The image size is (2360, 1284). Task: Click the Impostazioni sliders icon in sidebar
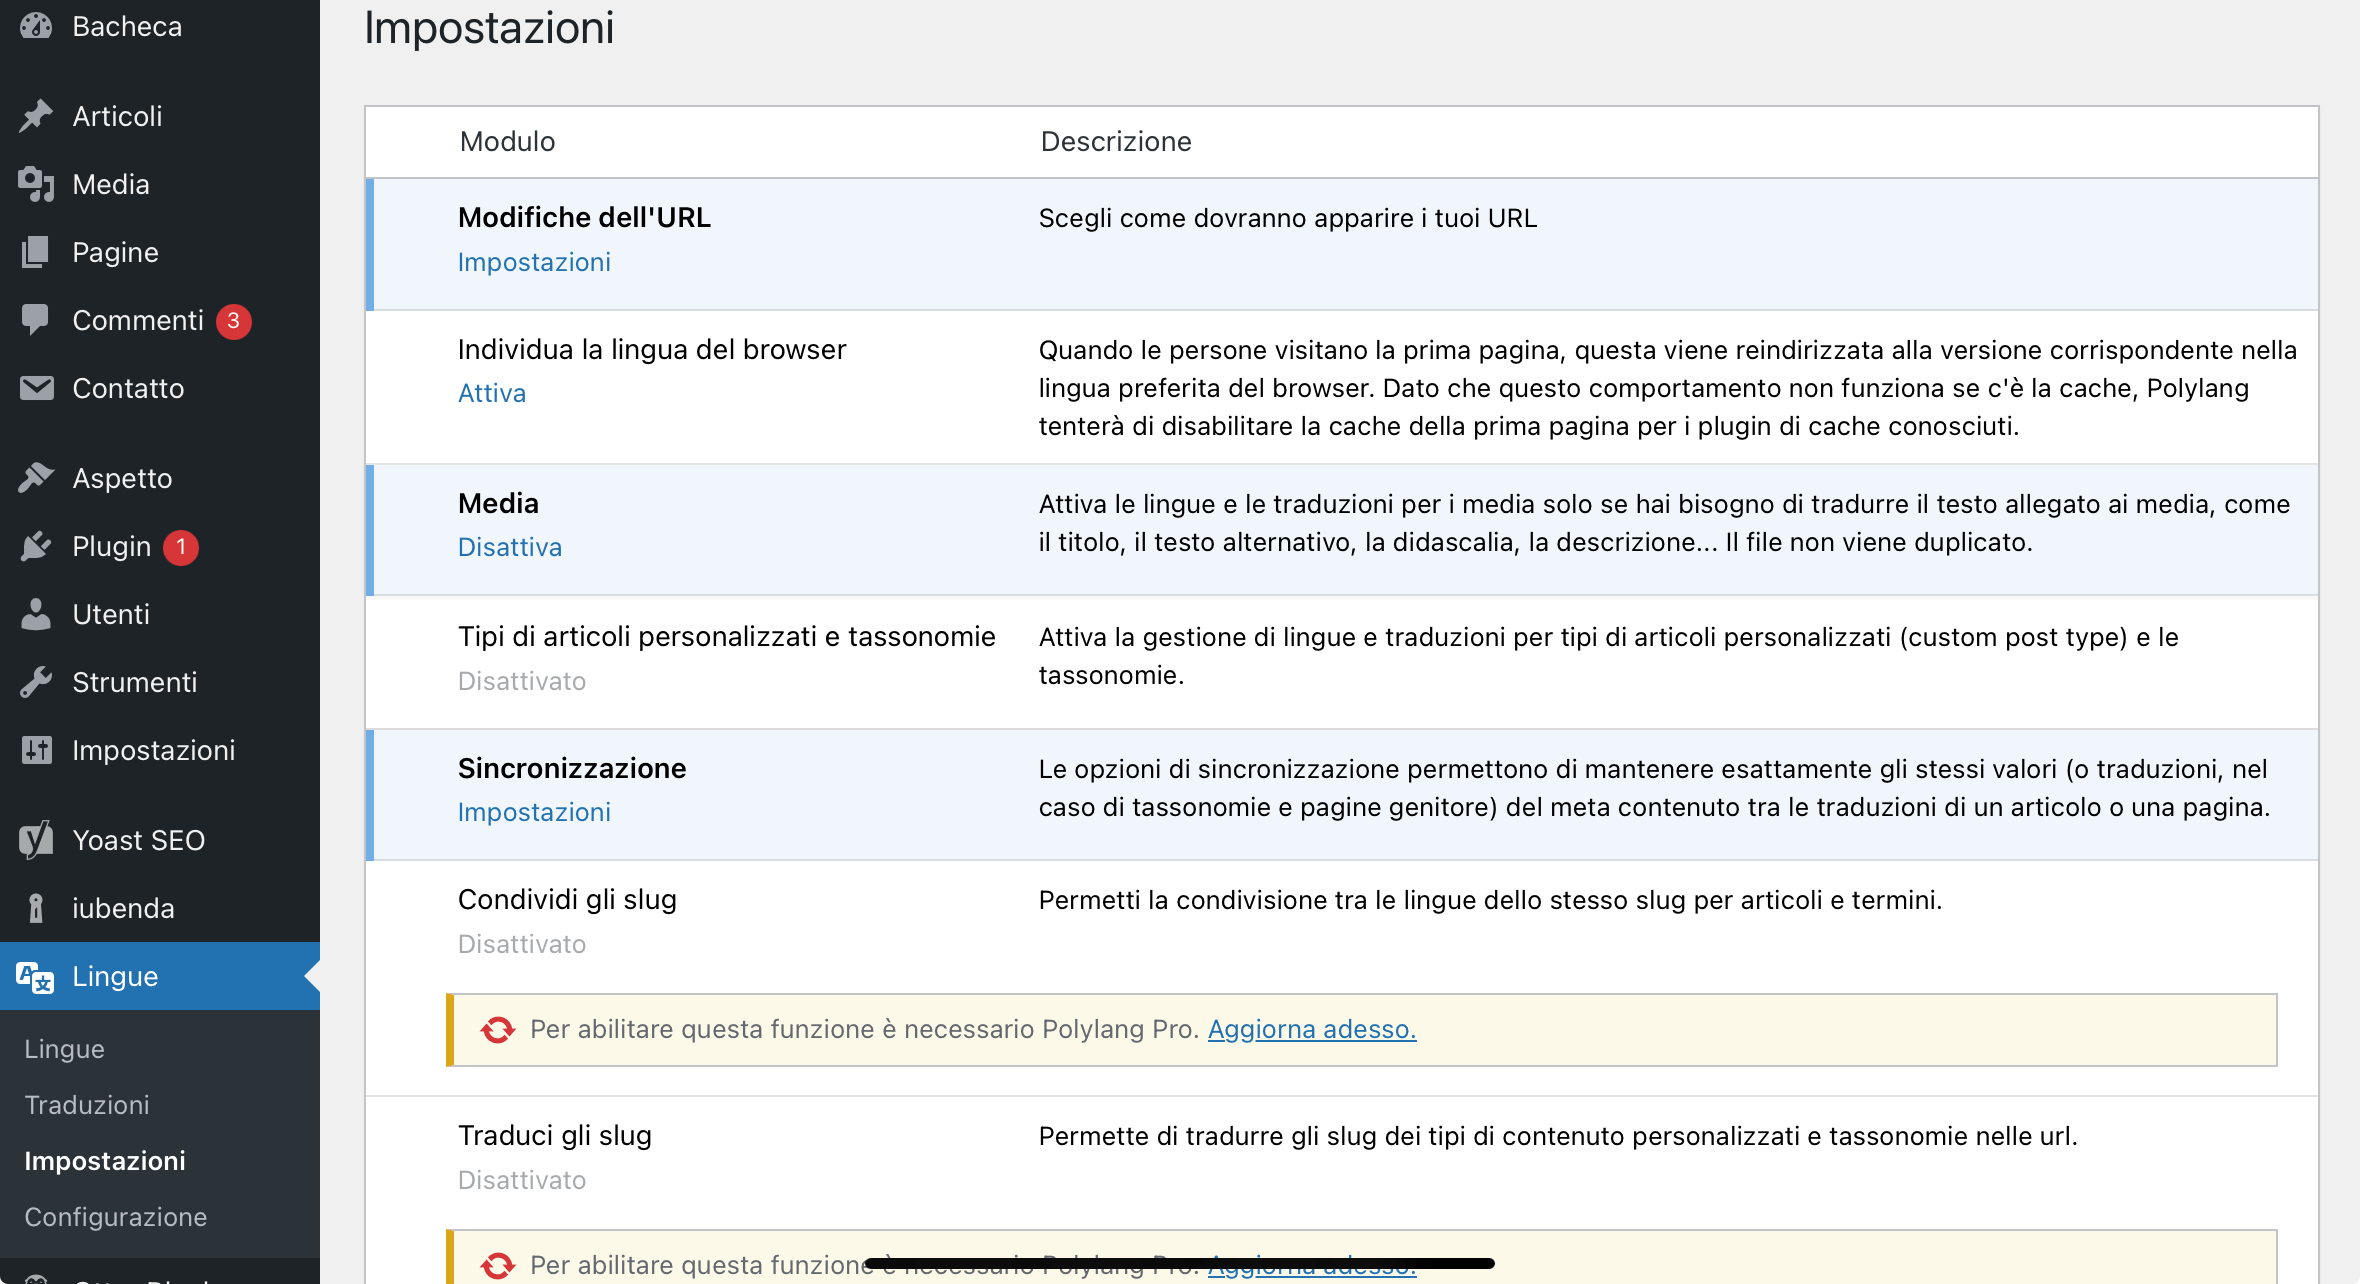36,750
